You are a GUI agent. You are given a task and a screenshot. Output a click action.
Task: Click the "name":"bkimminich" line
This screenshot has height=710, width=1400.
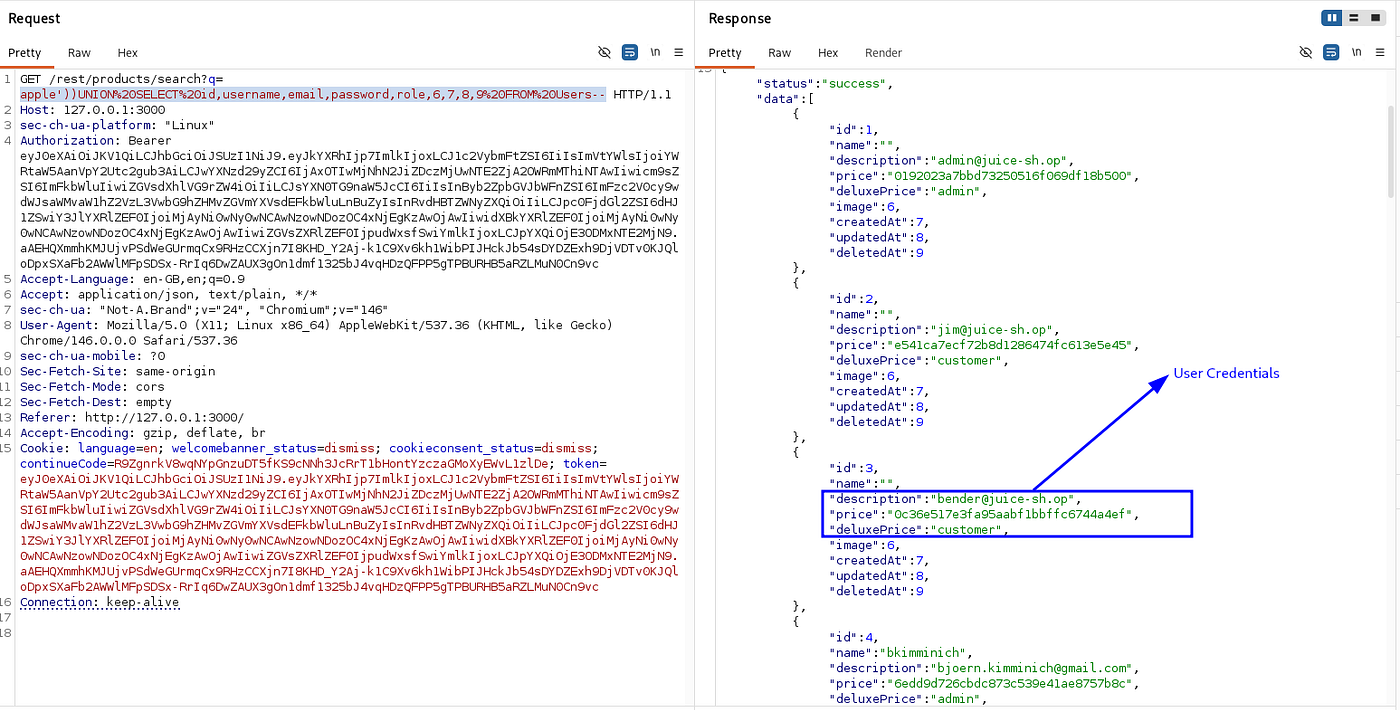(x=900, y=652)
